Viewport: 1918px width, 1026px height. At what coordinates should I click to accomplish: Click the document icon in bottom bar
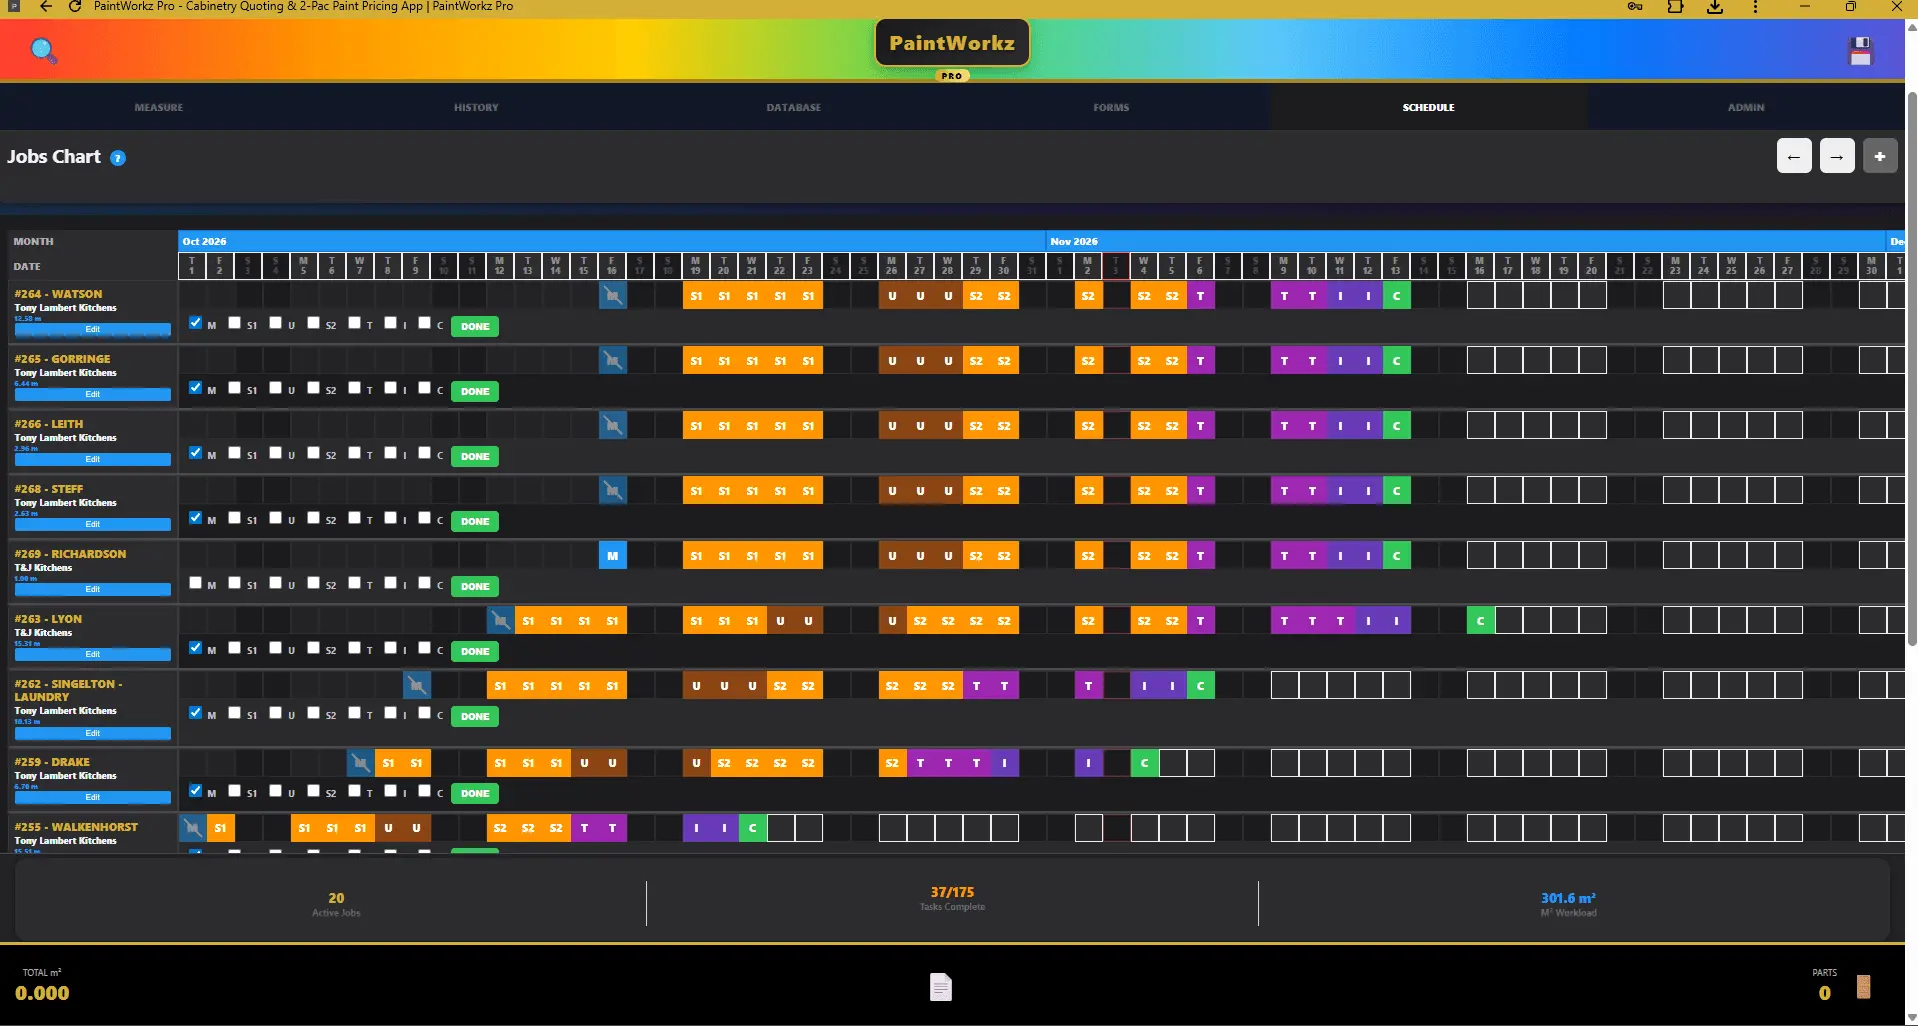click(x=940, y=987)
